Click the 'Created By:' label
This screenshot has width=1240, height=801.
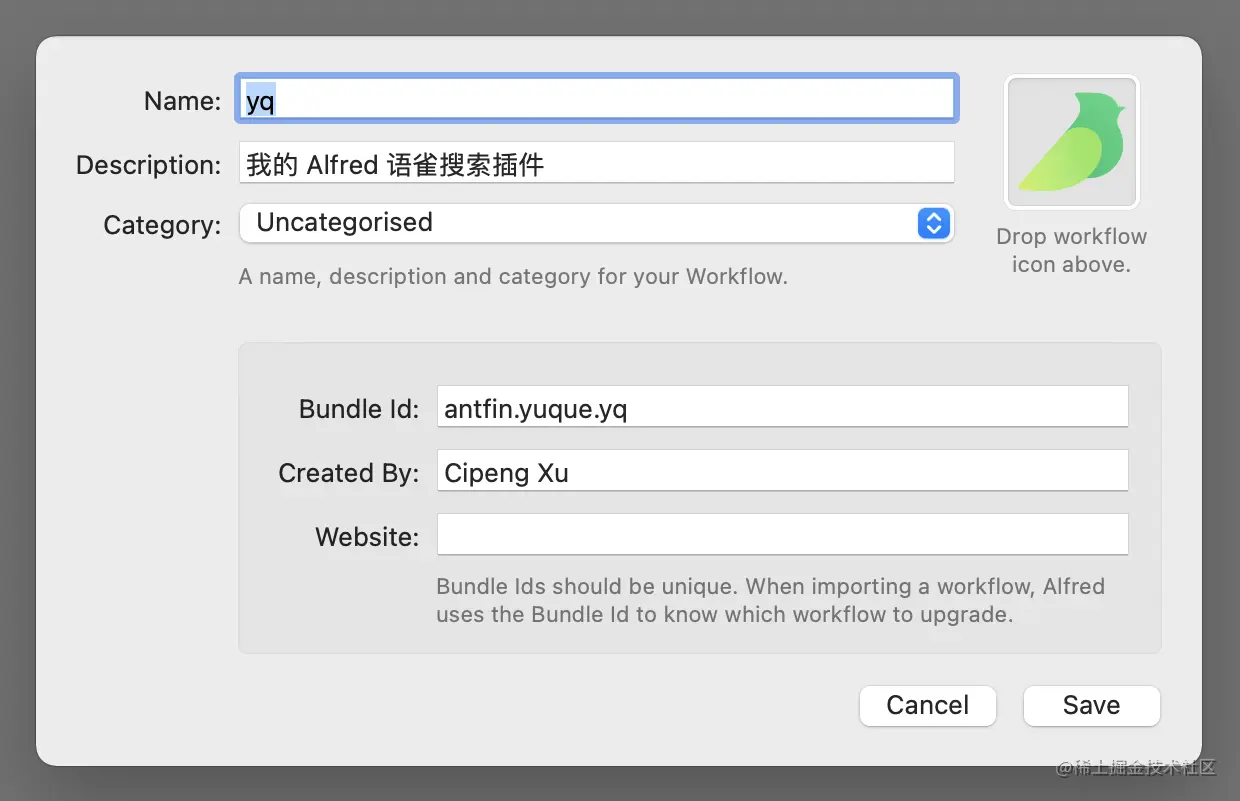(x=349, y=473)
